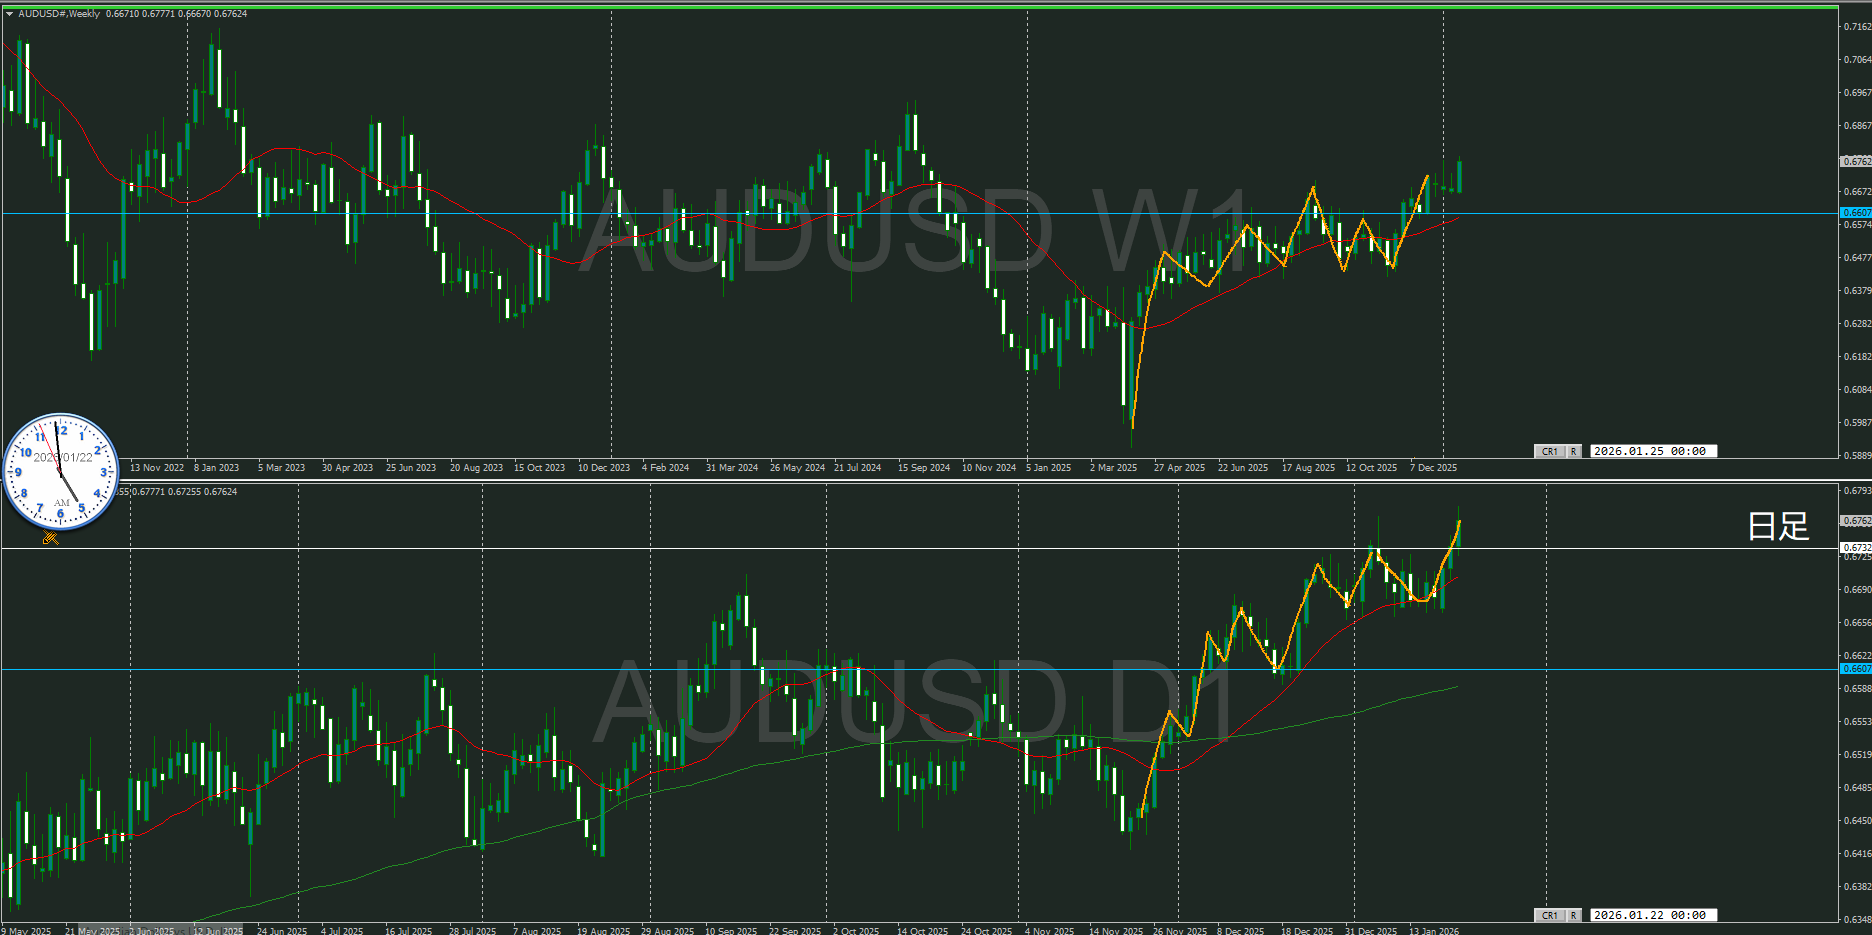Click the 5 Jan 2025 date on weekly timeline
This screenshot has width=1872, height=935.
[1048, 468]
